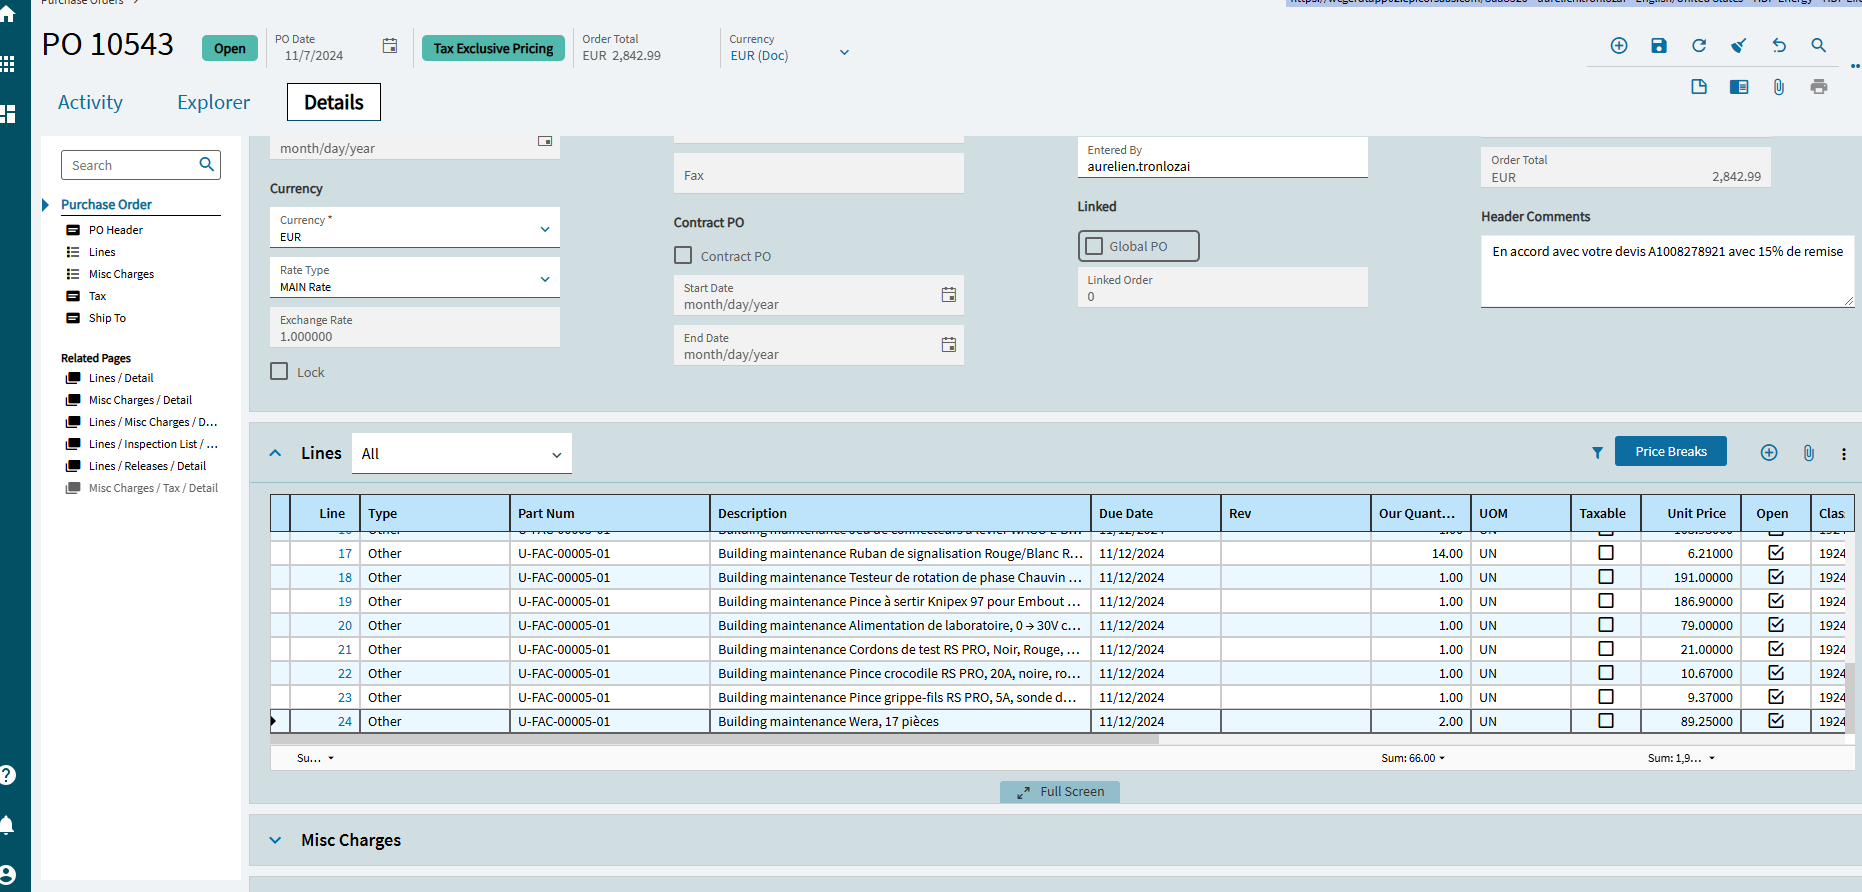Toggle the Global PO checkbox
This screenshot has height=892, width=1862.
1094,246
